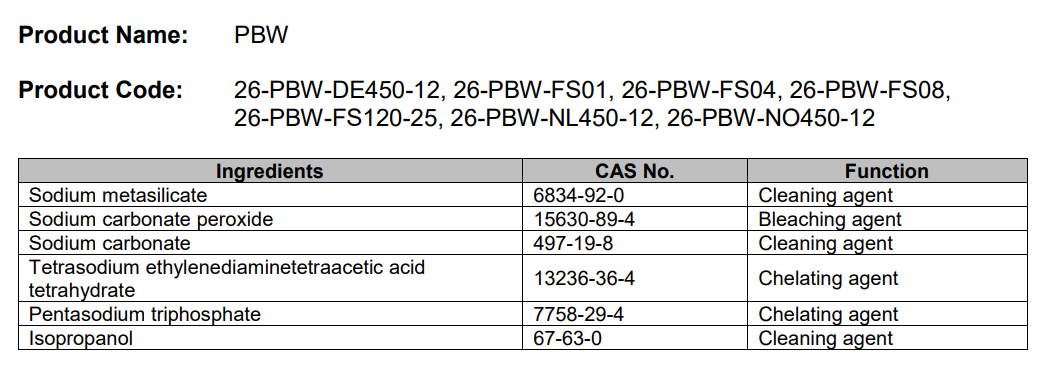The height and width of the screenshot is (365, 1054).
Task: Select the Sodium metasilicate cell
Action: pyautogui.click(x=270, y=195)
